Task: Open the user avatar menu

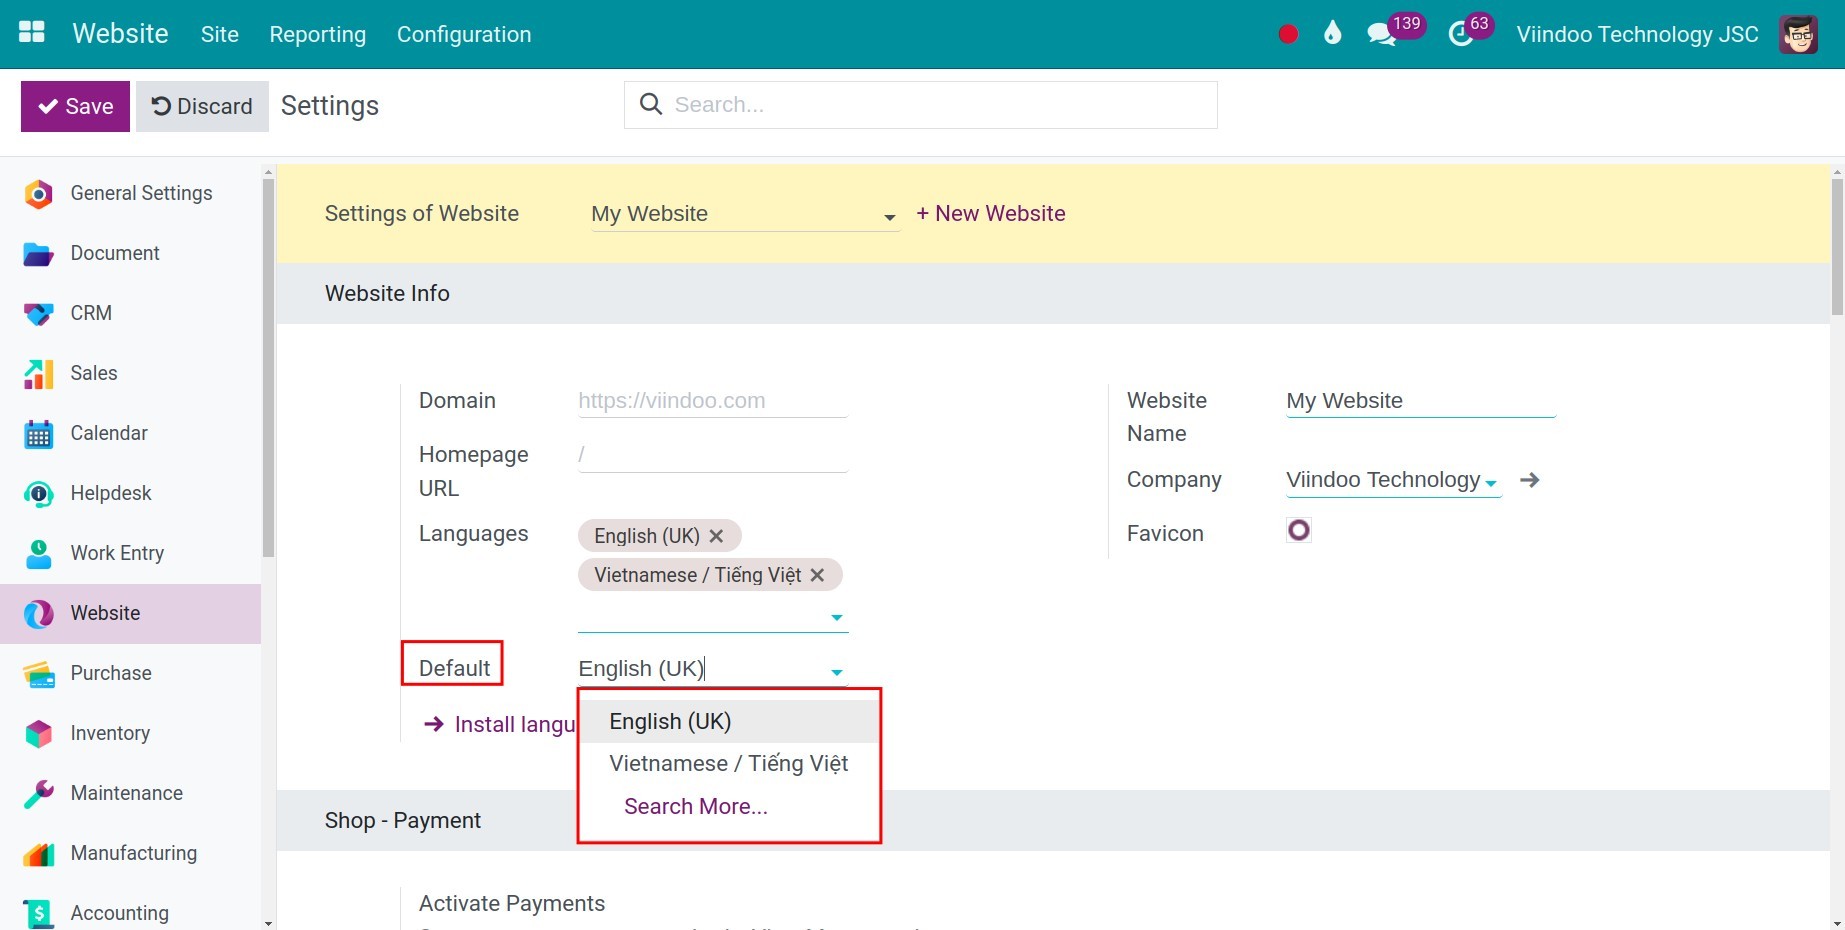Action: click(x=1798, y=34)
